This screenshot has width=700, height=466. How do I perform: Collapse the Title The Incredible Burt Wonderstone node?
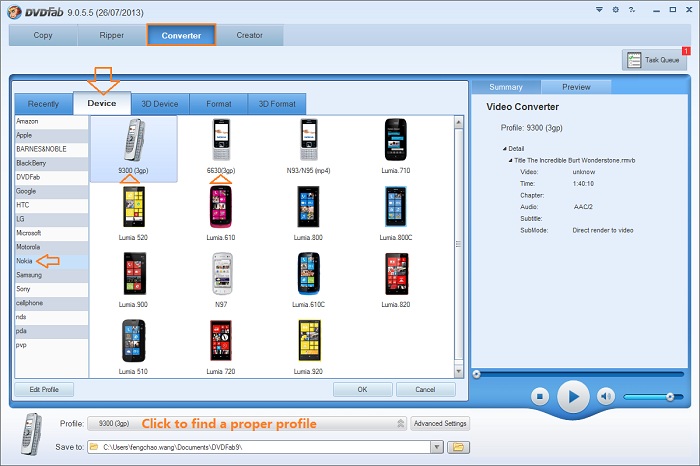(510, 160)
